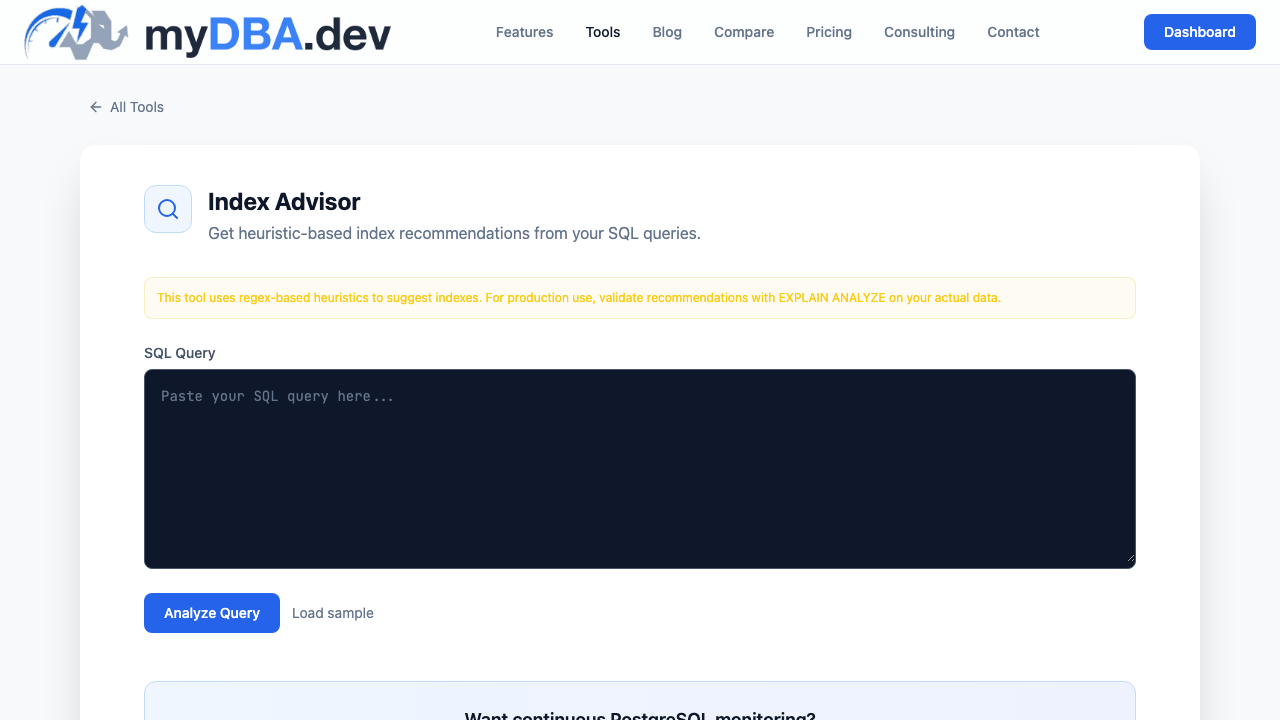
Task: Focus the SQL Query text area
Action: click(640, 469)
